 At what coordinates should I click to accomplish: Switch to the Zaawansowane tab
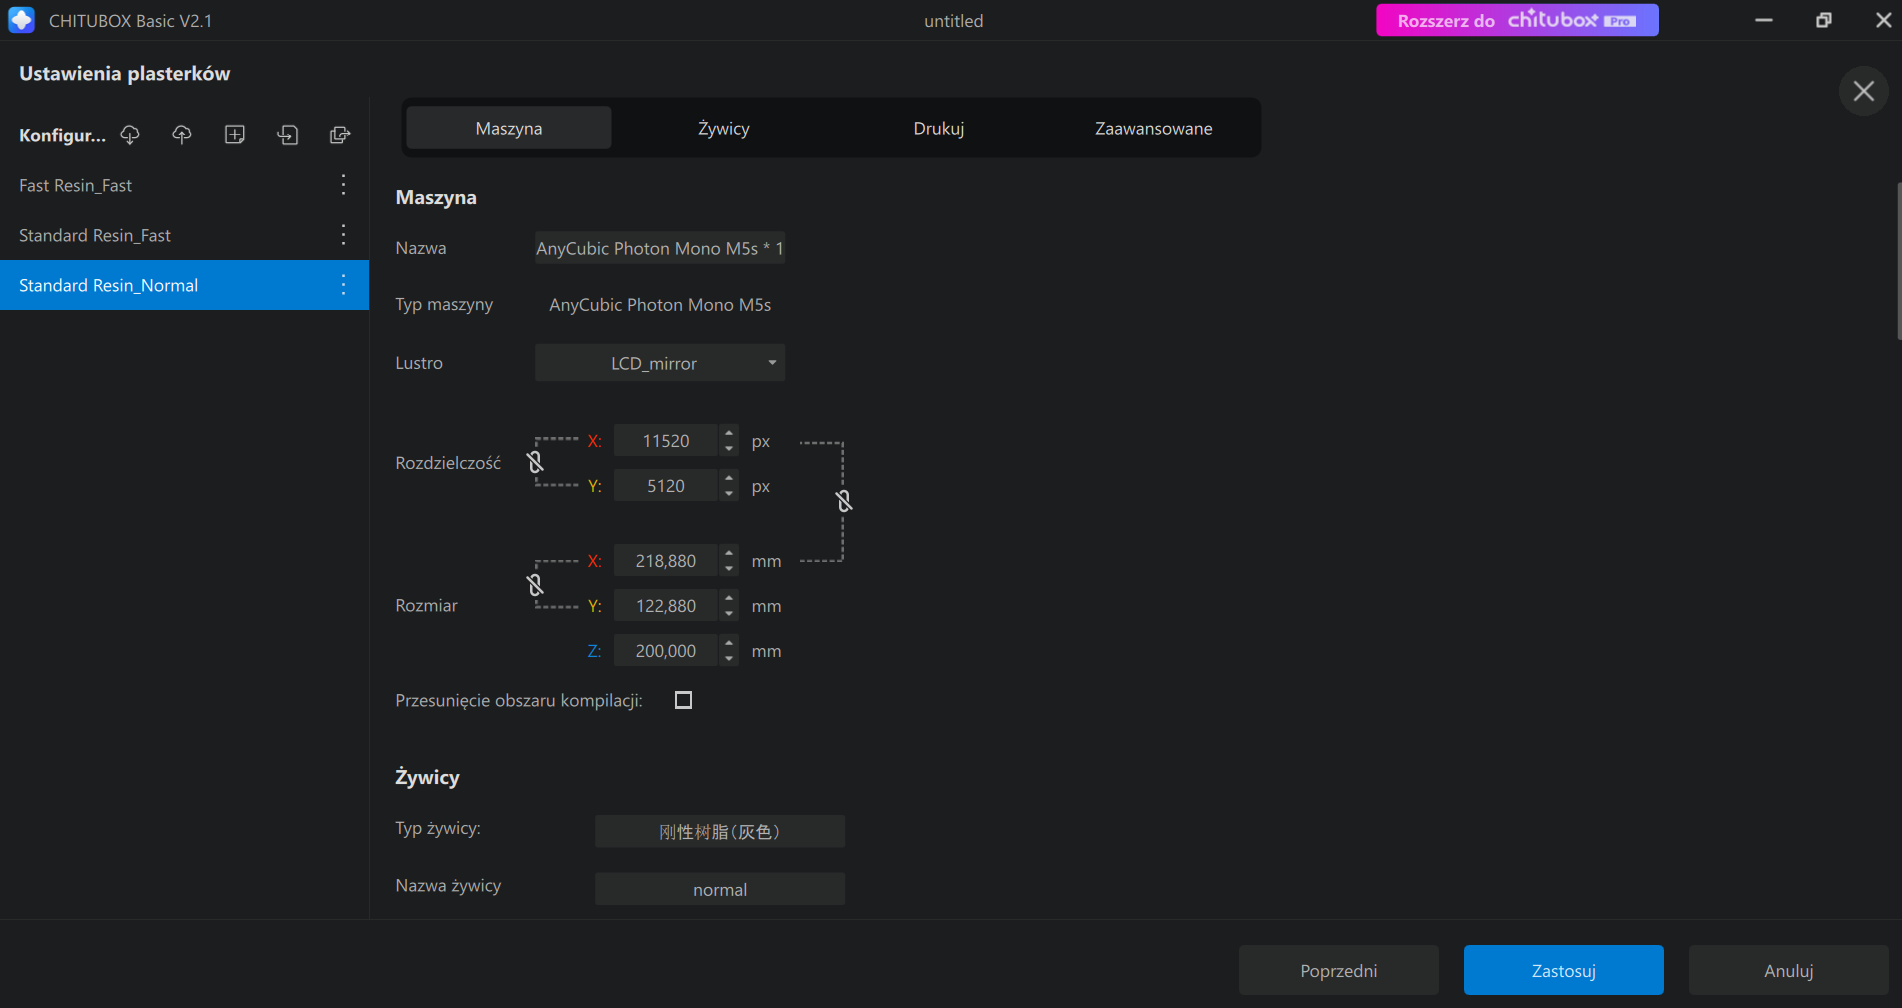(1153, 128)
